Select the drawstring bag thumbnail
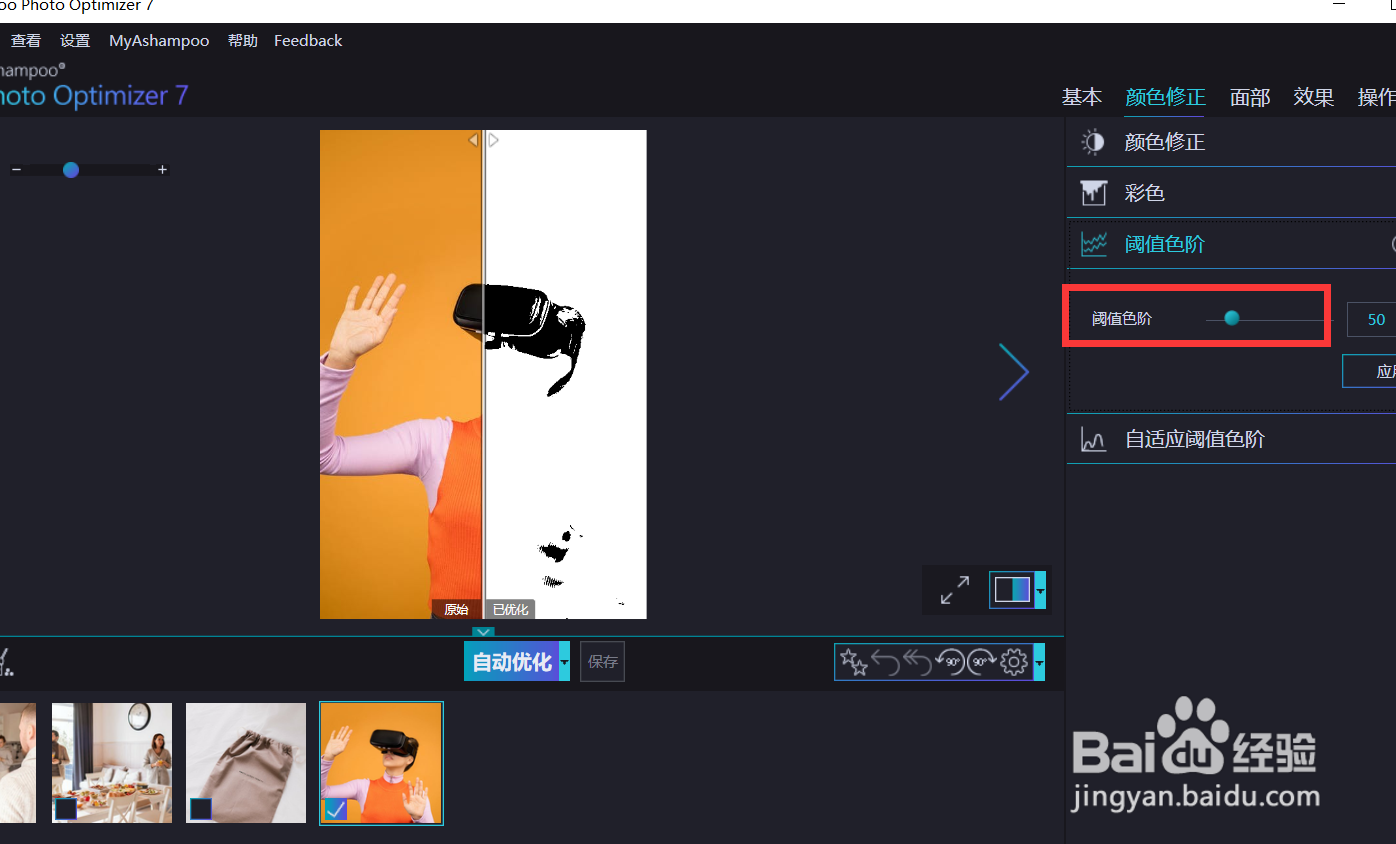 246,763
